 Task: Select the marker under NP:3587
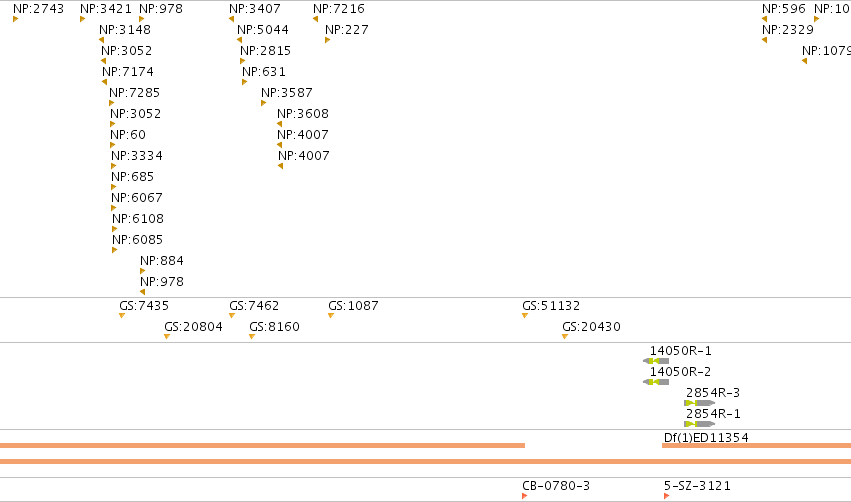[x=264, y=103]
